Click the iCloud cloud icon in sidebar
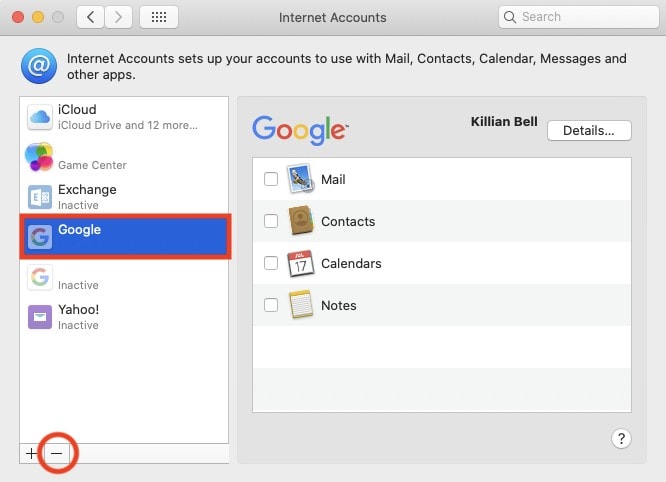The image size is (666, 482). coord(40,117)
